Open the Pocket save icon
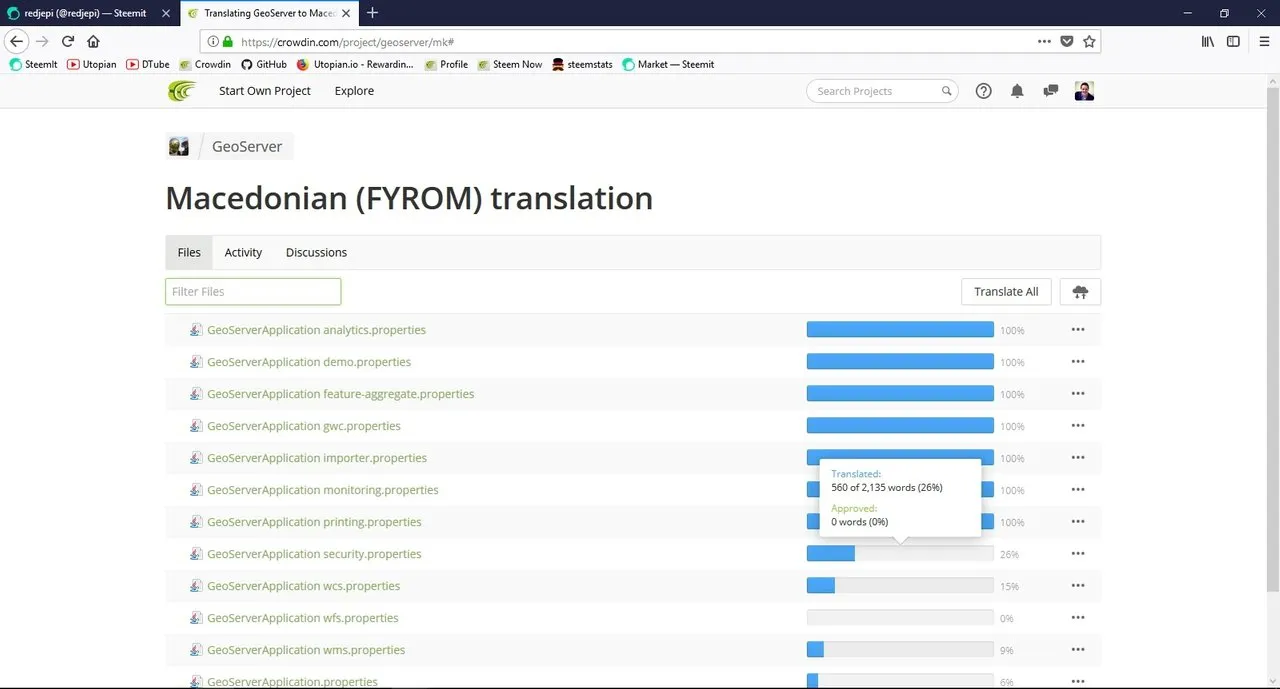Screen dimensions: 1280x689 click(1066, 41)
